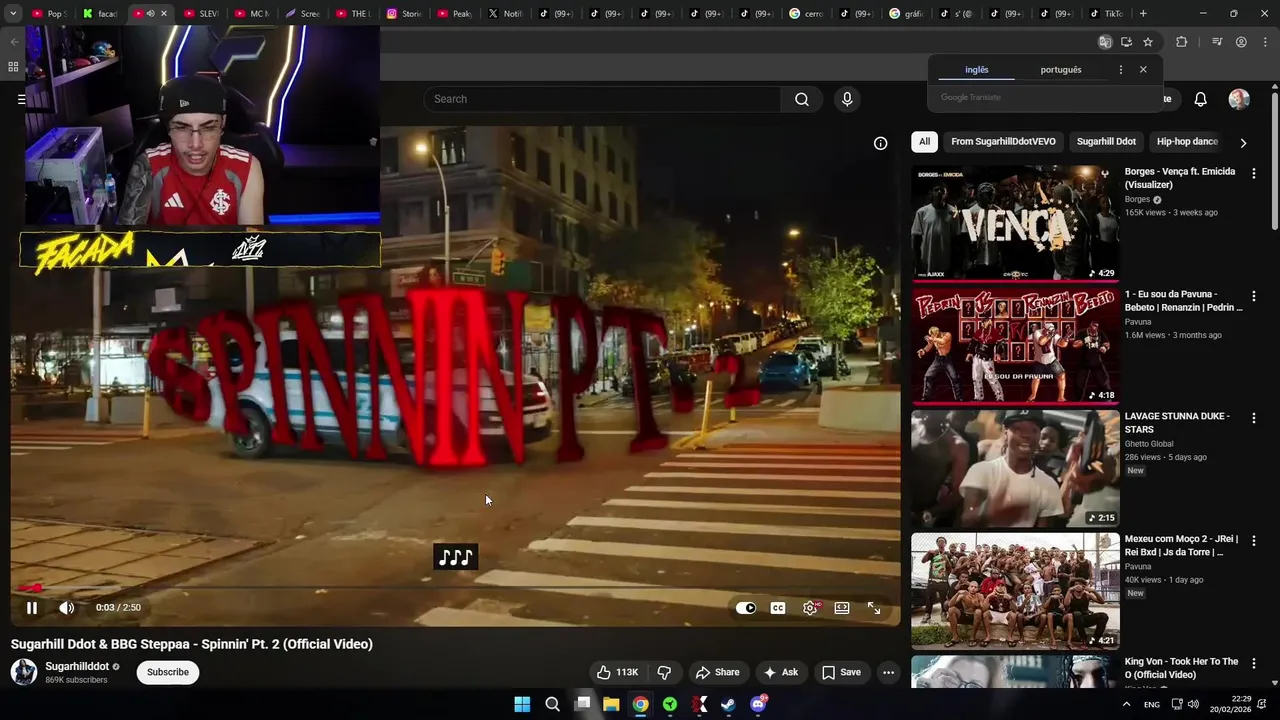Image resolution: width=1280 pixels, height=720 pixels.
Task: Toggle closed captions (CC) button
Action: 778,608
